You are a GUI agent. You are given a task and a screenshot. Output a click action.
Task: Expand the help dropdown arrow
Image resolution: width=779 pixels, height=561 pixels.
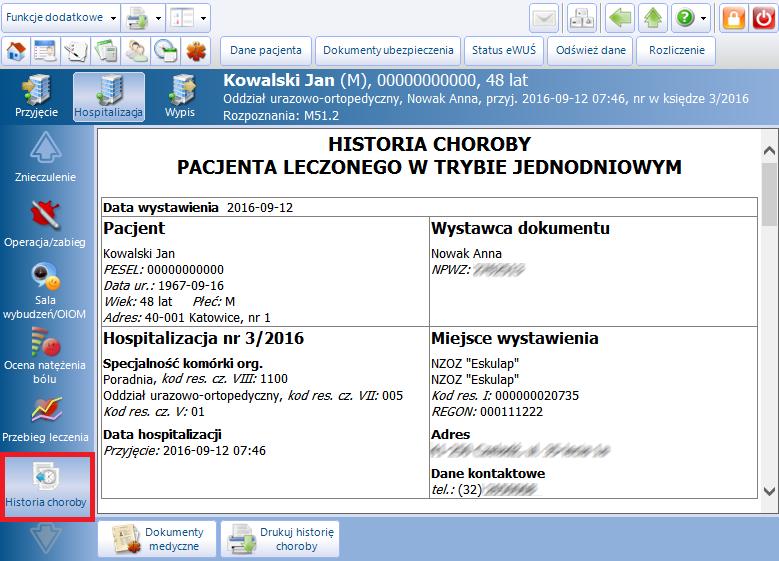pos(703,18)
